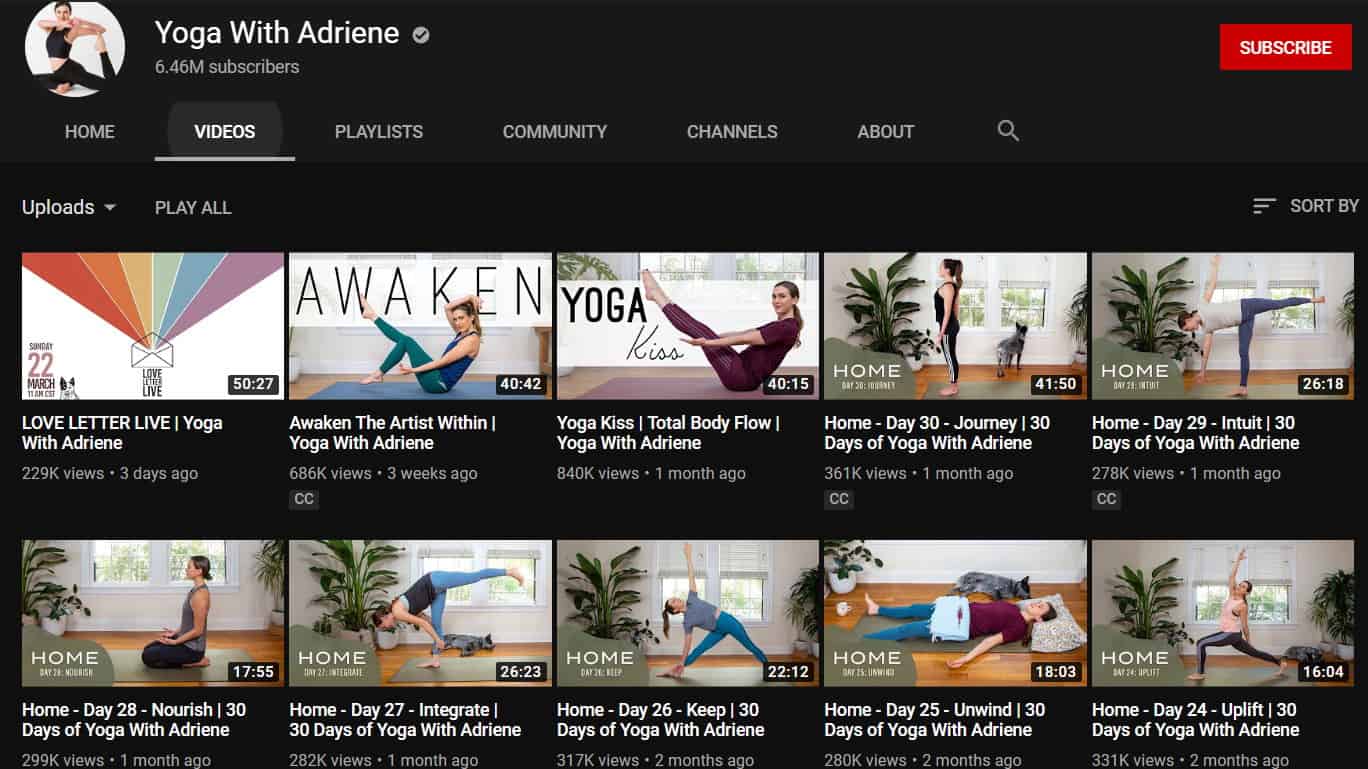Click the Yoga With Adriene channel avatar
The height and width of the screenshot is (769, 1368).
(75, 48)
